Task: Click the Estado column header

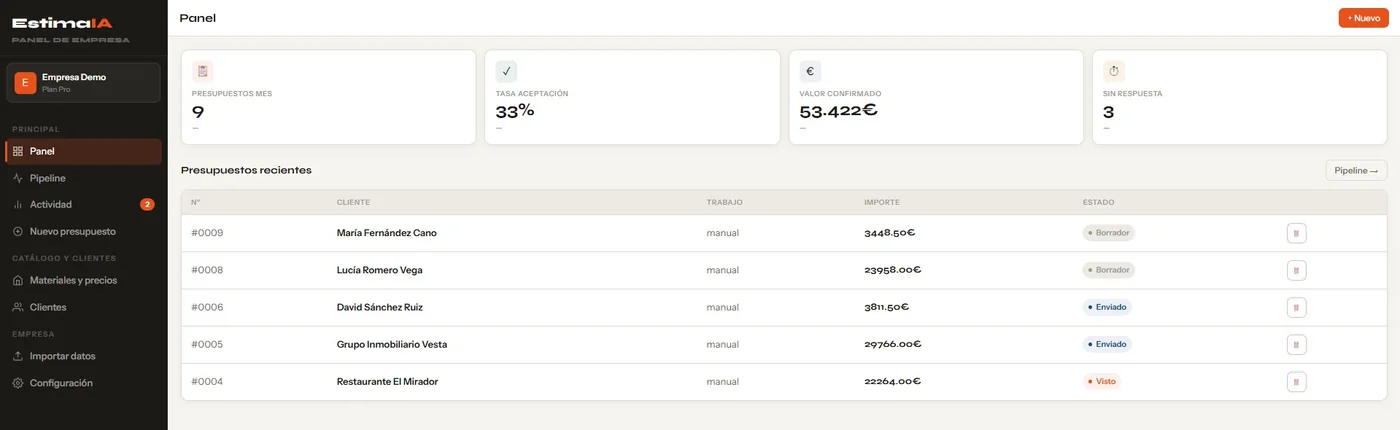Action: click(1099, 202)
